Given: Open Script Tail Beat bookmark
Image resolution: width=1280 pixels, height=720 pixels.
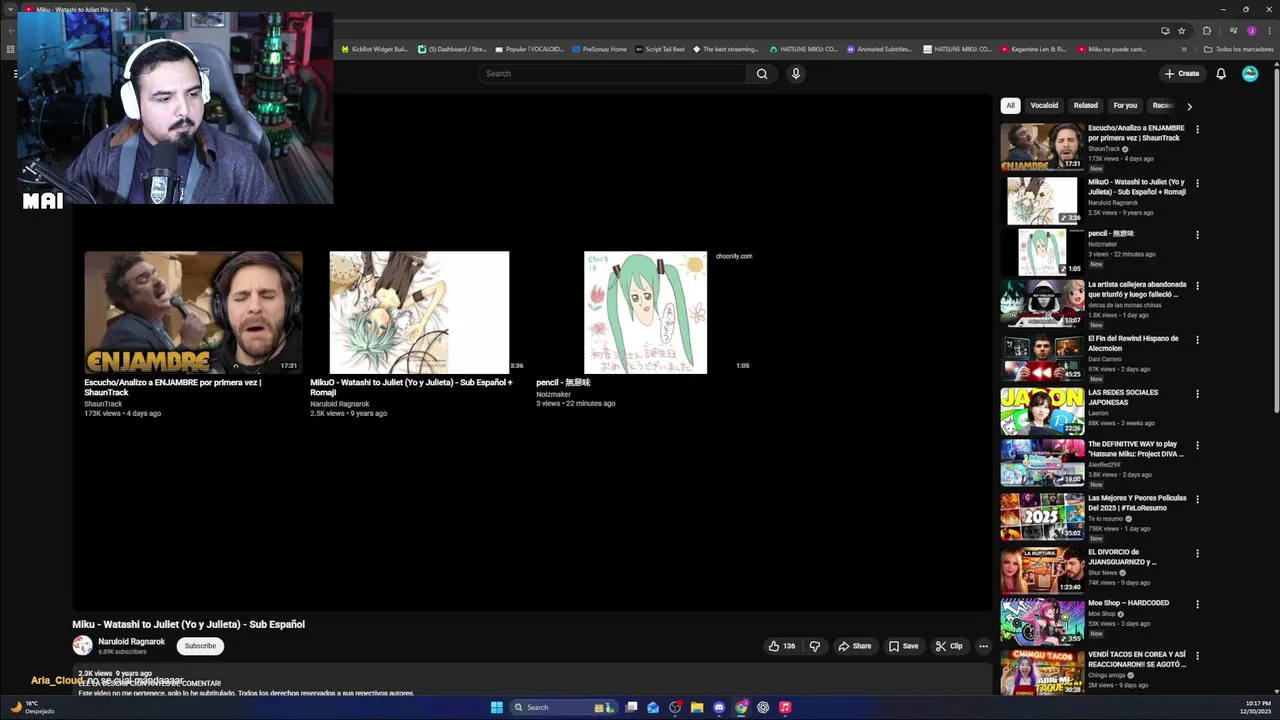Looking at the screenshot, I should (x=660, y=49).
